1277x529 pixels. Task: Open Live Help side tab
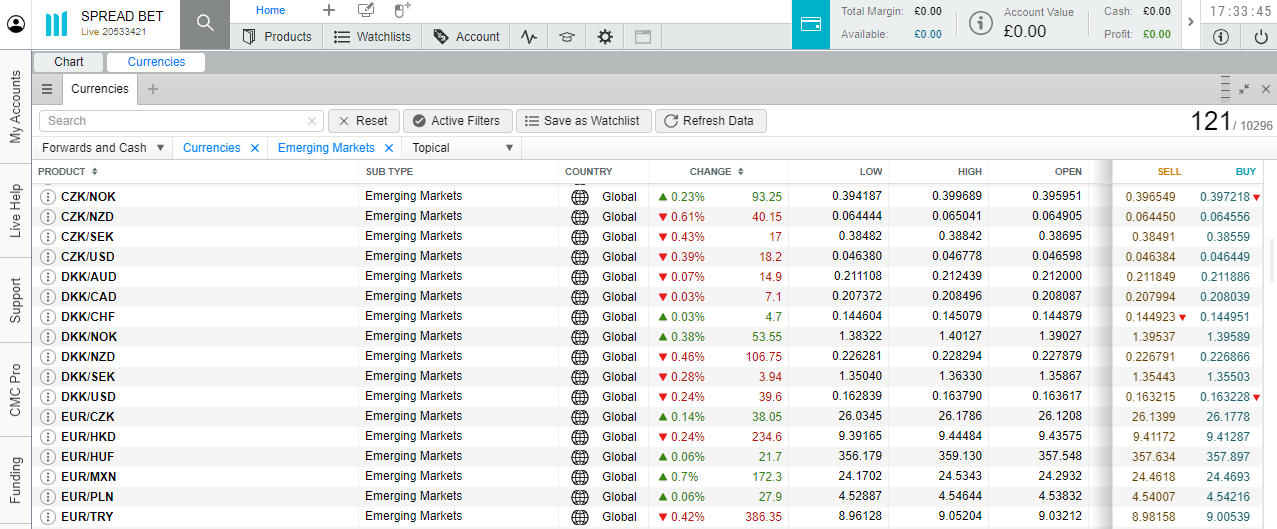(15, 210)
